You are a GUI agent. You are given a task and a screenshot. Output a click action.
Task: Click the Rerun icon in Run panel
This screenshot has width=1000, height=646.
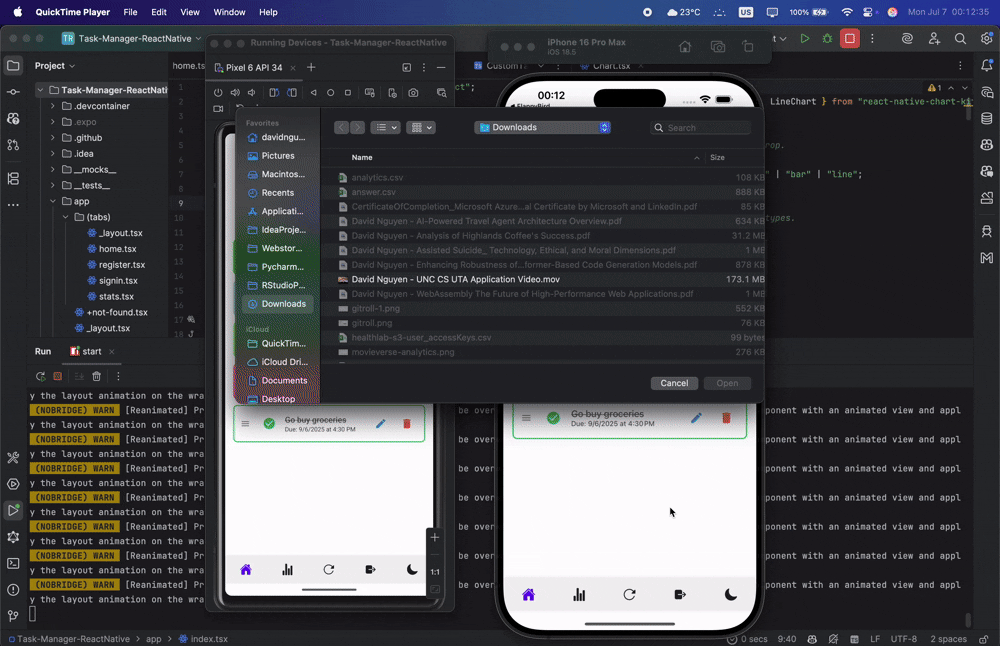click(x=40, y=376)
